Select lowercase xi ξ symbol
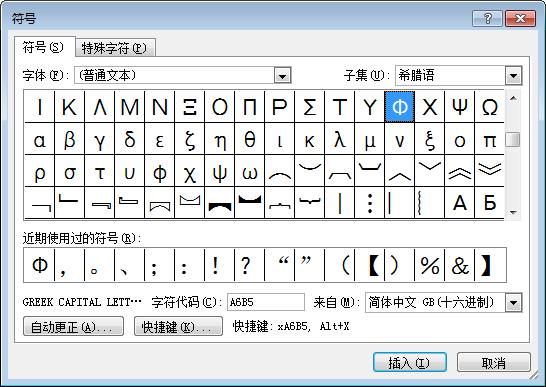 coord(430,139)
